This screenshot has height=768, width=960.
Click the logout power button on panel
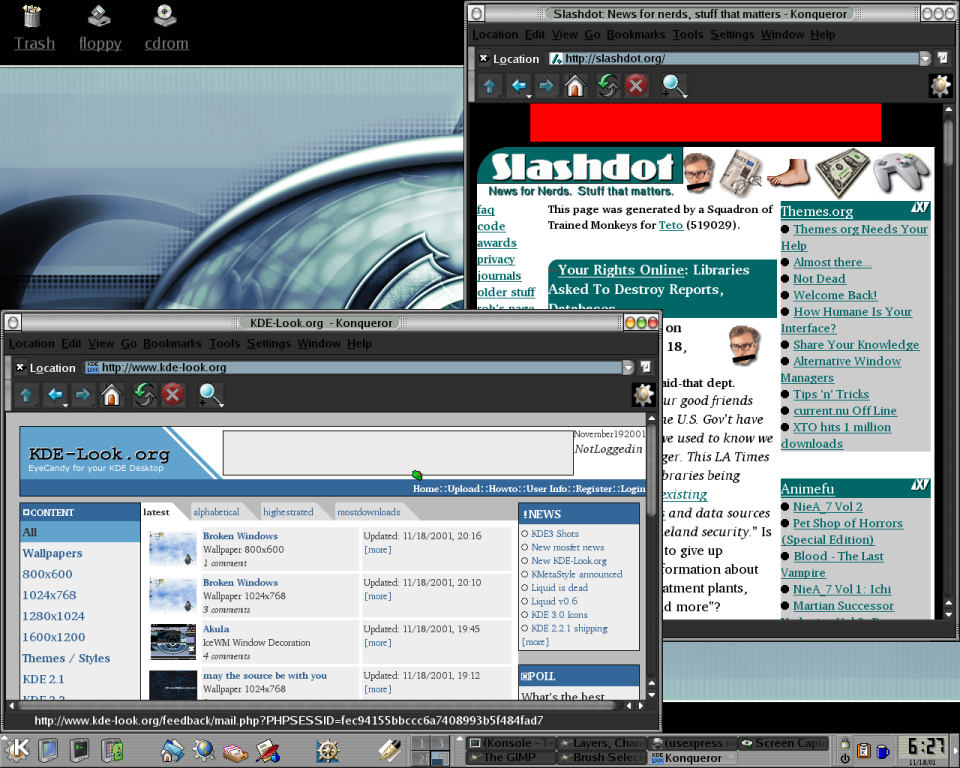coord(845,758)
